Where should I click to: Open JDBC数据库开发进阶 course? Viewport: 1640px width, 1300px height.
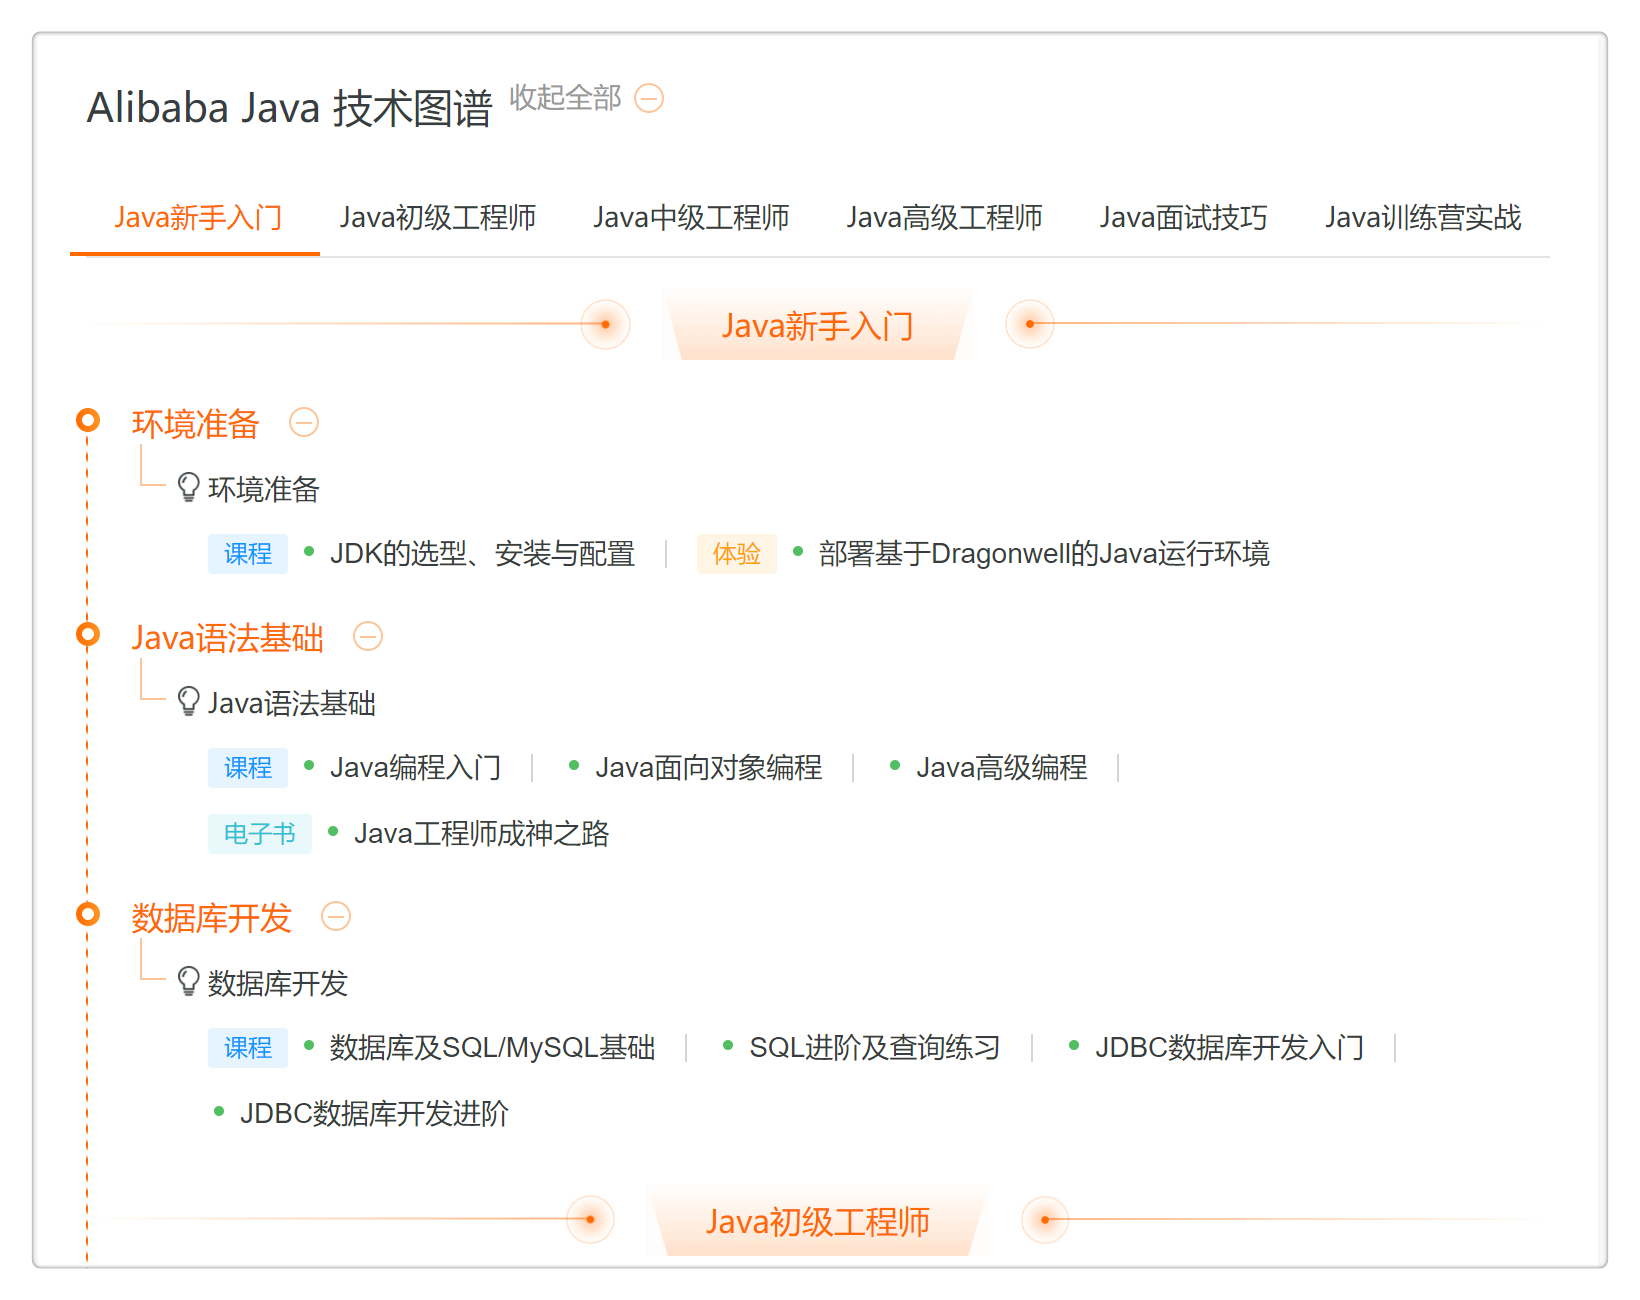[374, 1113]
